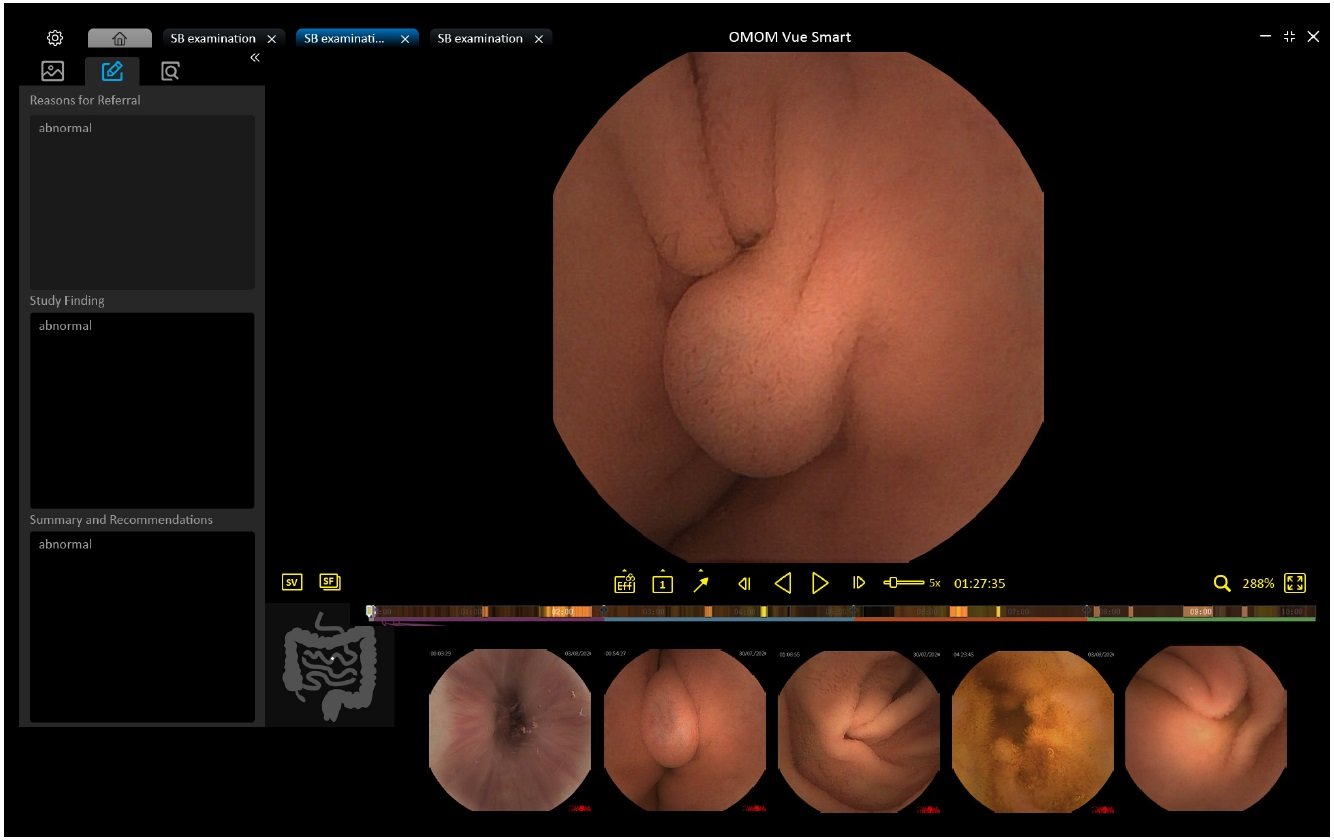Open the image gallery panel icon
Screen dimensions: 1334x840
(x=53, y=71)
